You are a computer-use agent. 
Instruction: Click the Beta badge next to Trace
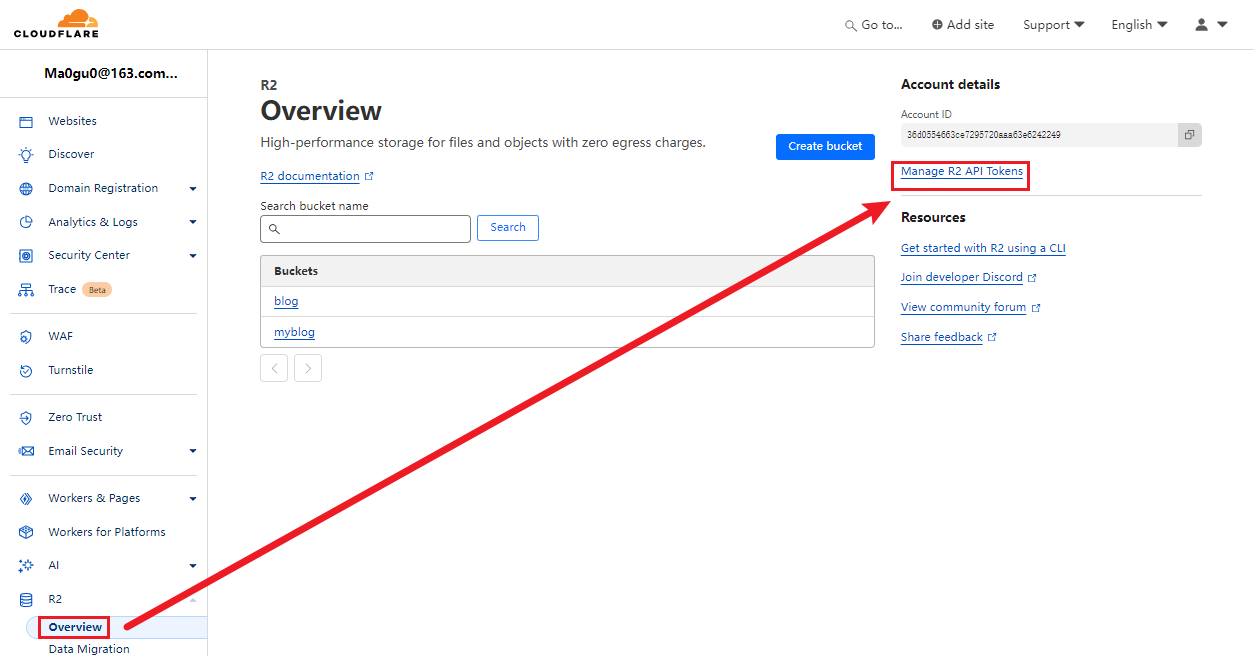(97, 290)
